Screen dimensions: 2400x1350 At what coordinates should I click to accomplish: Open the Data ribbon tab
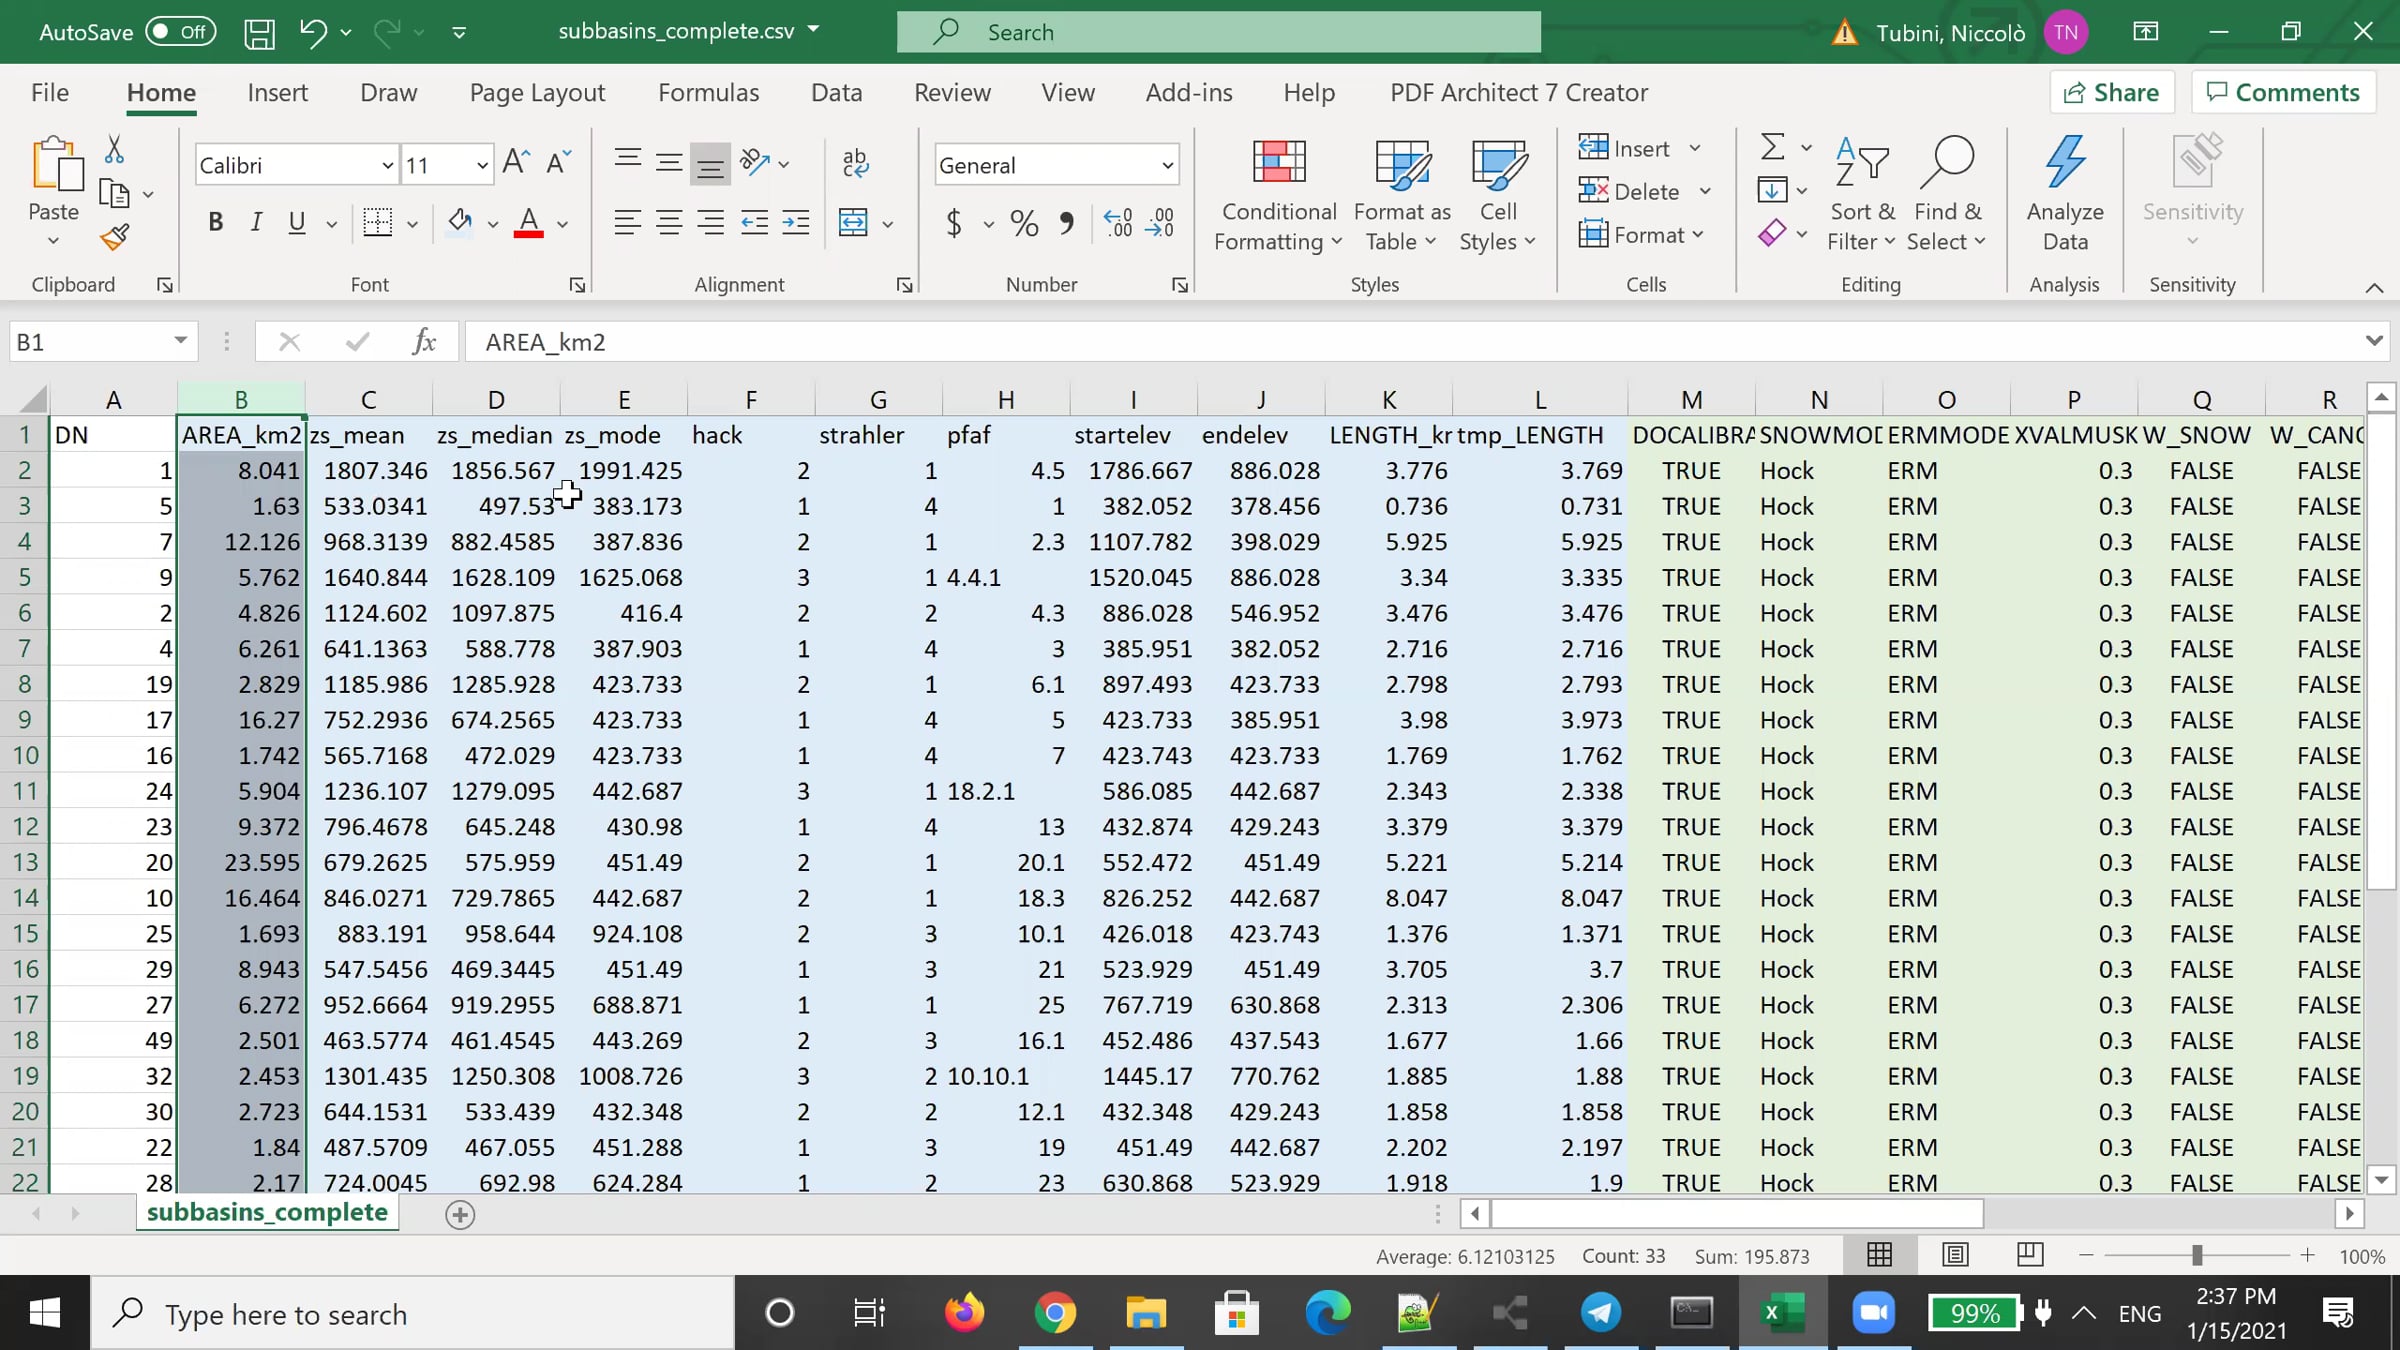(836, 92)
